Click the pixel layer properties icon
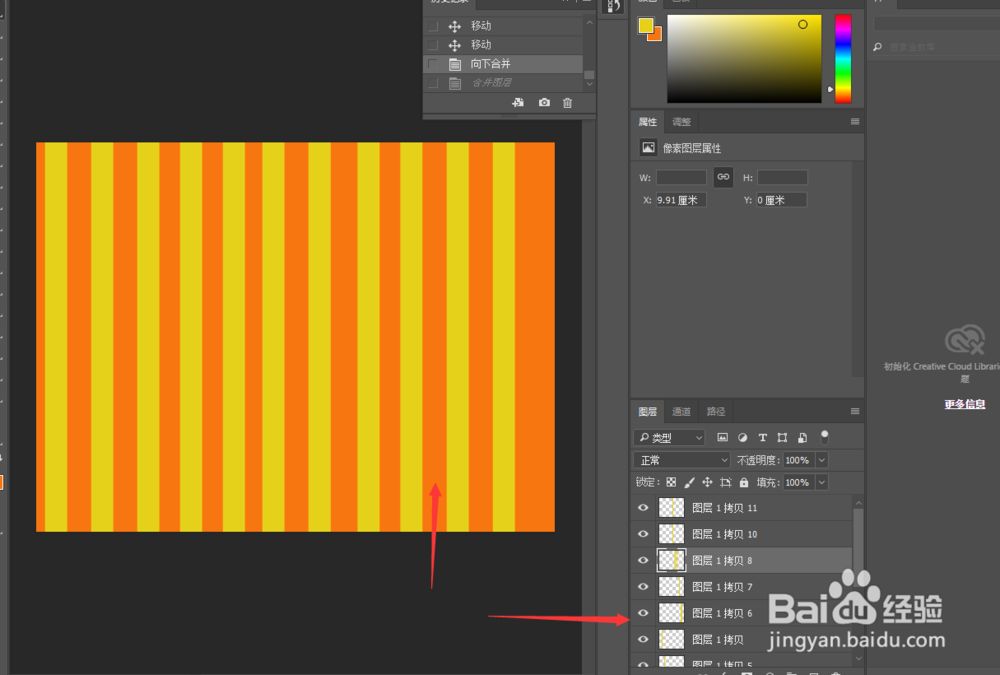Viewport: 1000px width, 675px height. click(649, 148)
